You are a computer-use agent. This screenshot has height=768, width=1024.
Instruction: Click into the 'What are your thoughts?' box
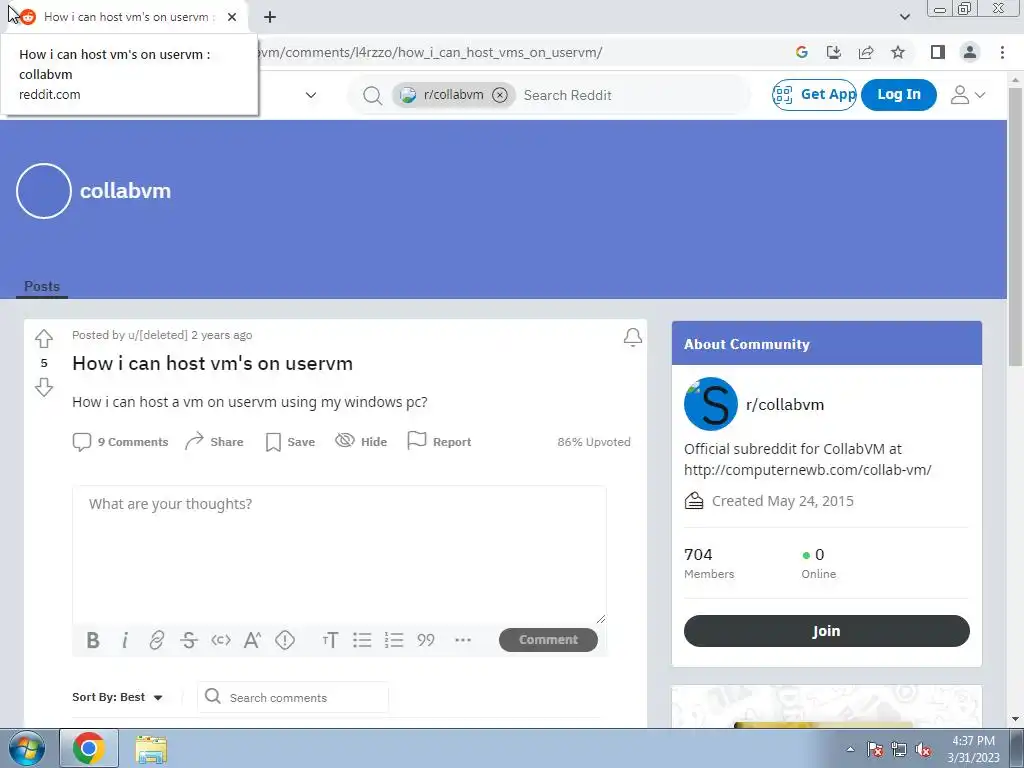(339, 554)
